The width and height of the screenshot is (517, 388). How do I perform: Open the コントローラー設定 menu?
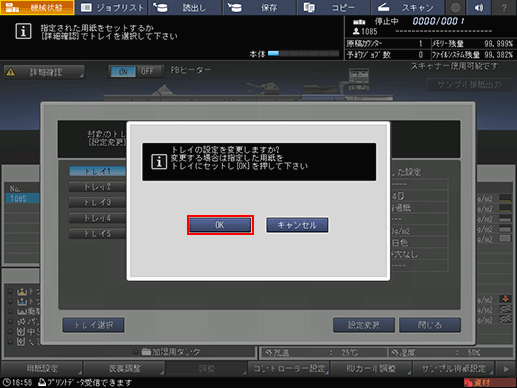289,368
